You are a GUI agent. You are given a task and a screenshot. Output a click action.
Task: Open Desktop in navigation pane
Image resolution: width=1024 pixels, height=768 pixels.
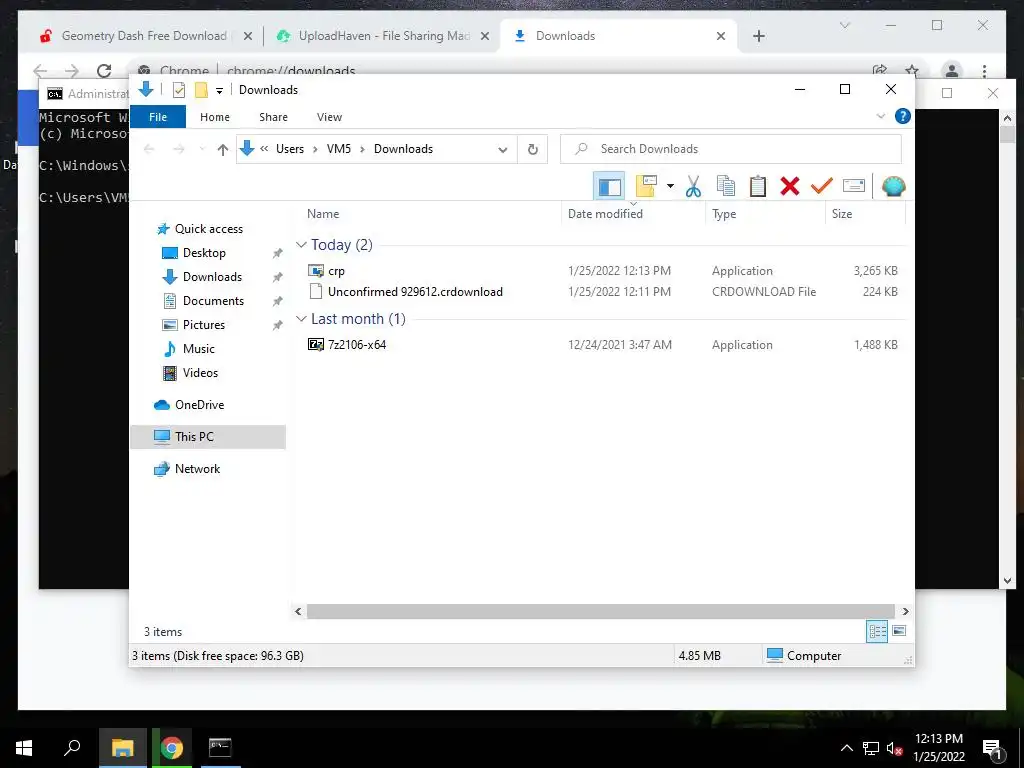point(204,253)
